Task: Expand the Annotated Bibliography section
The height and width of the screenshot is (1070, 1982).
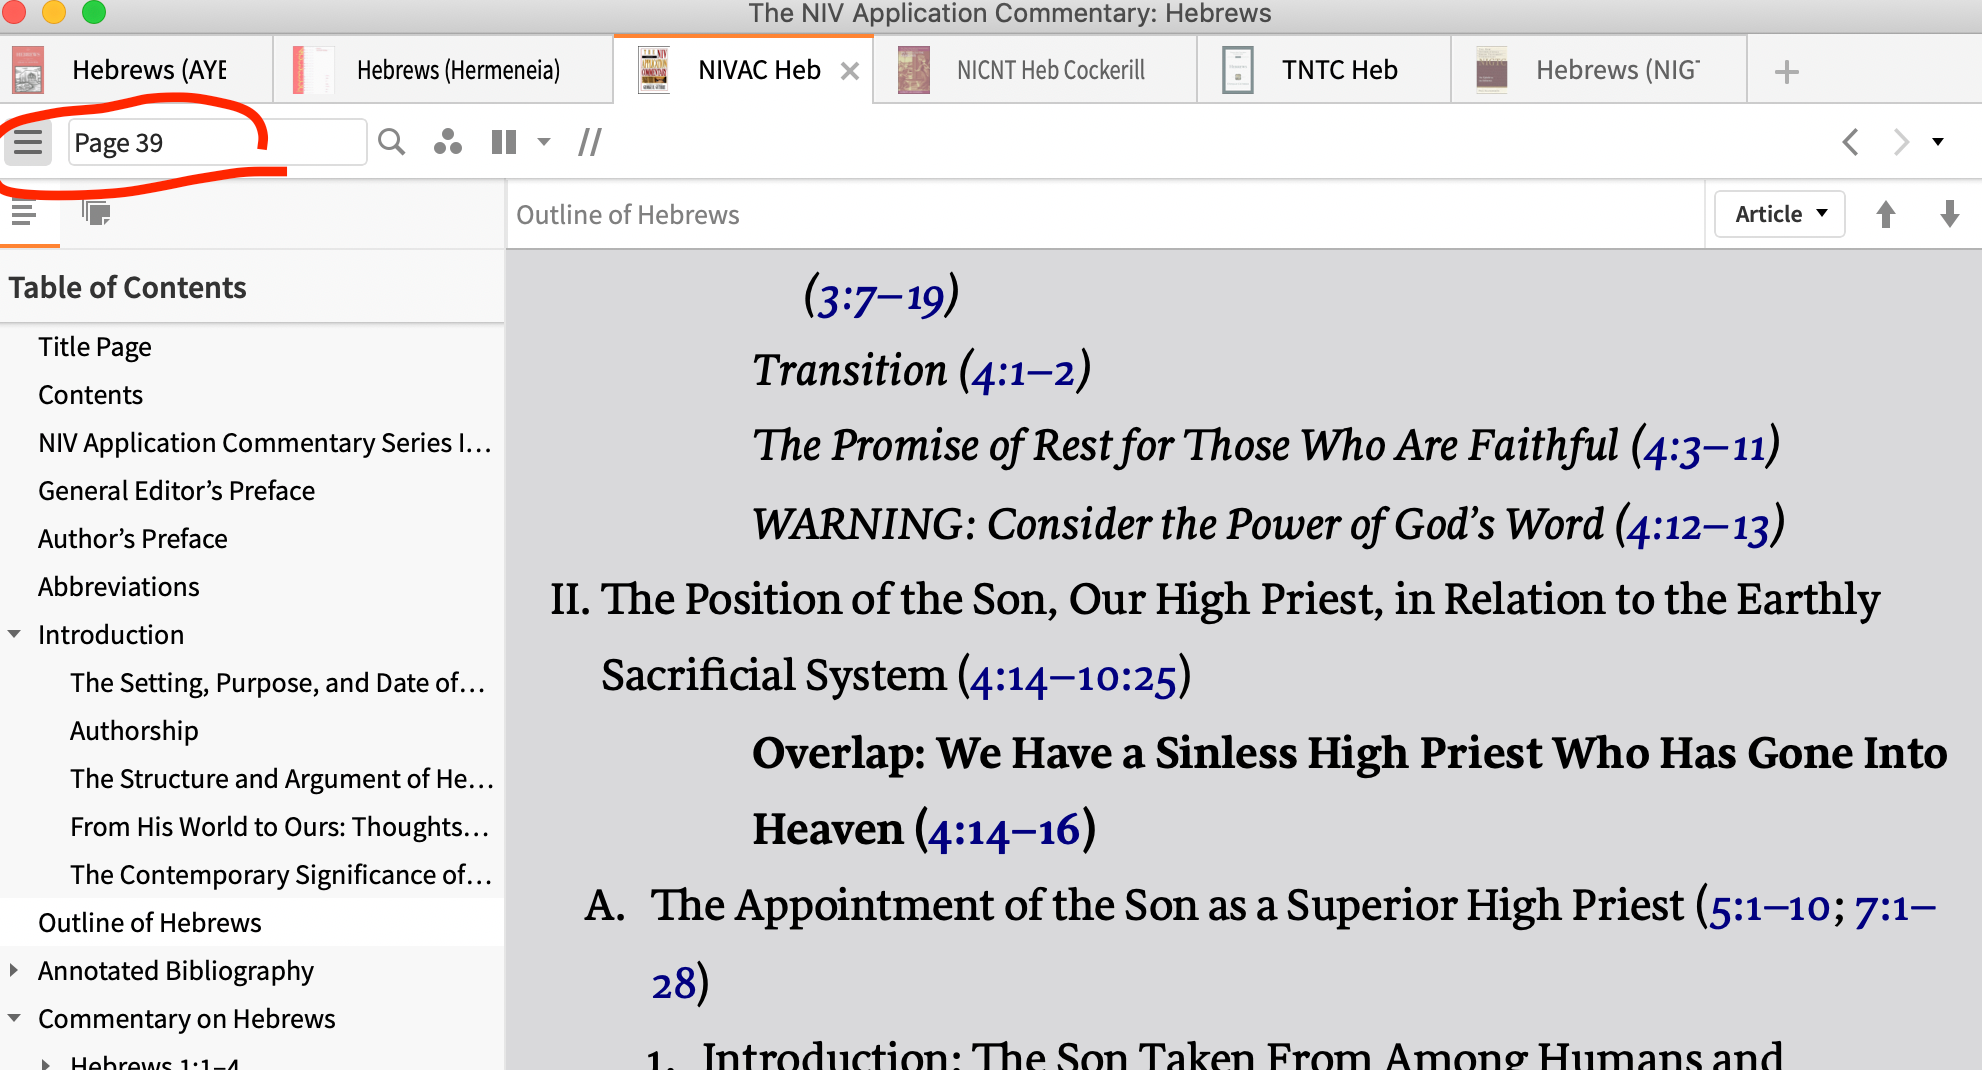Action: [14, 970]
